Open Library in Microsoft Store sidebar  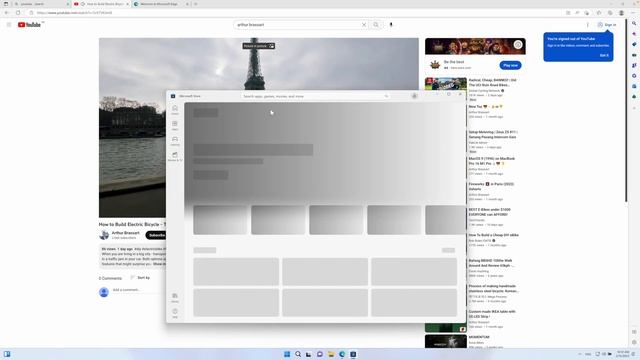coord(175,298)
